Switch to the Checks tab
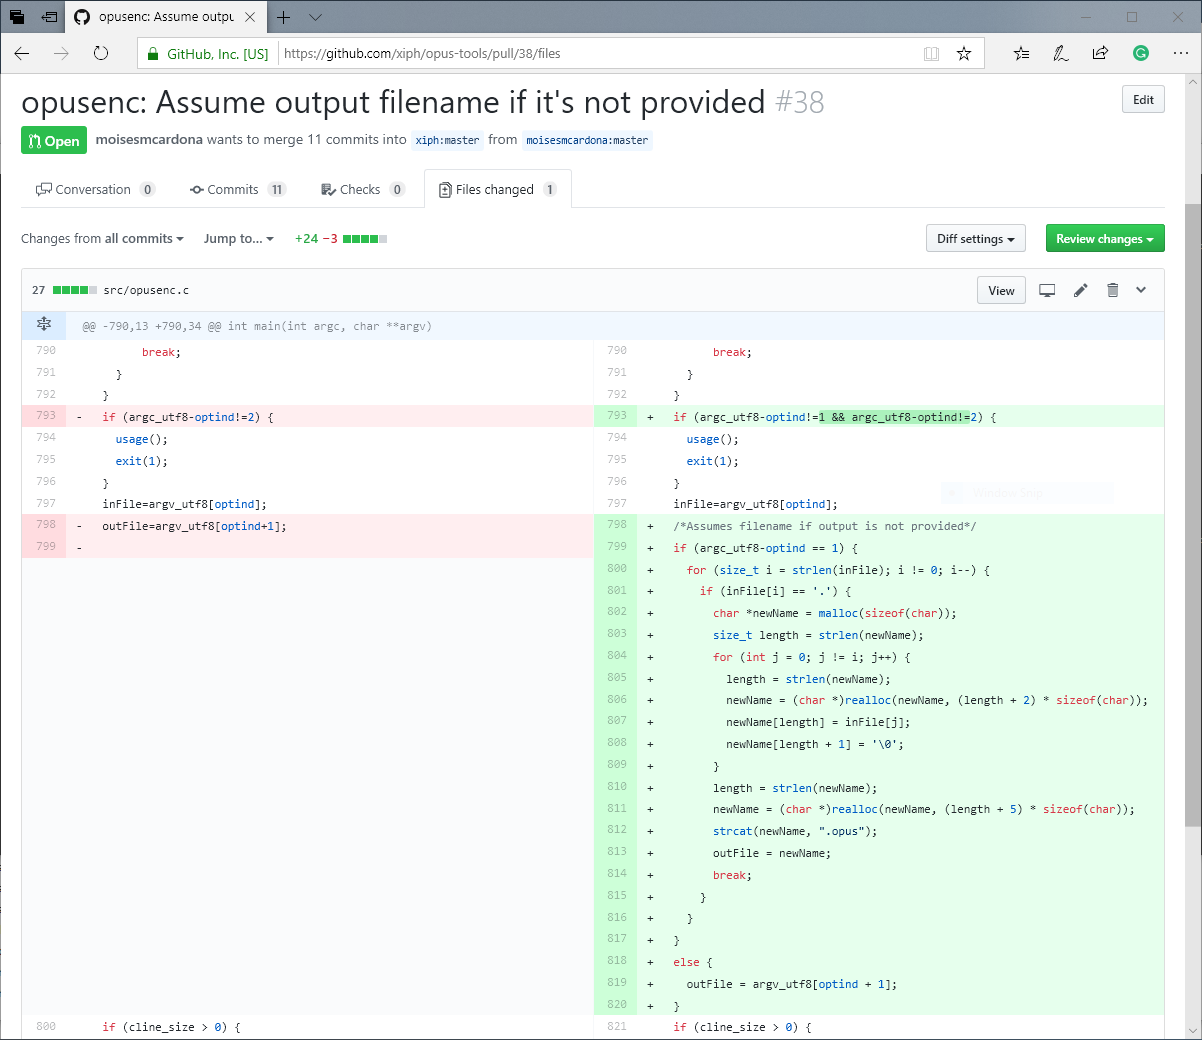Image resolution: width=1202 pixels, height=1040 pixels. pos(362,189)
